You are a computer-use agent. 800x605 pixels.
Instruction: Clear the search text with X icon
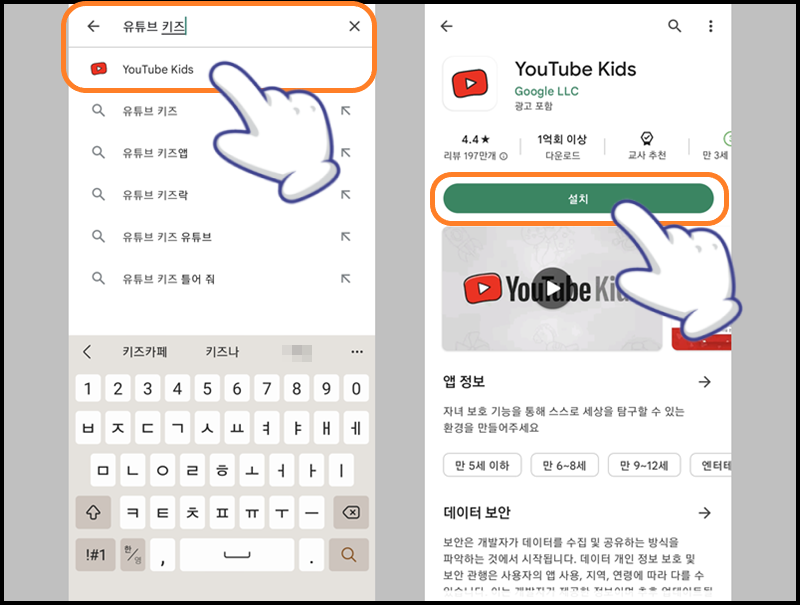[355, 26]
